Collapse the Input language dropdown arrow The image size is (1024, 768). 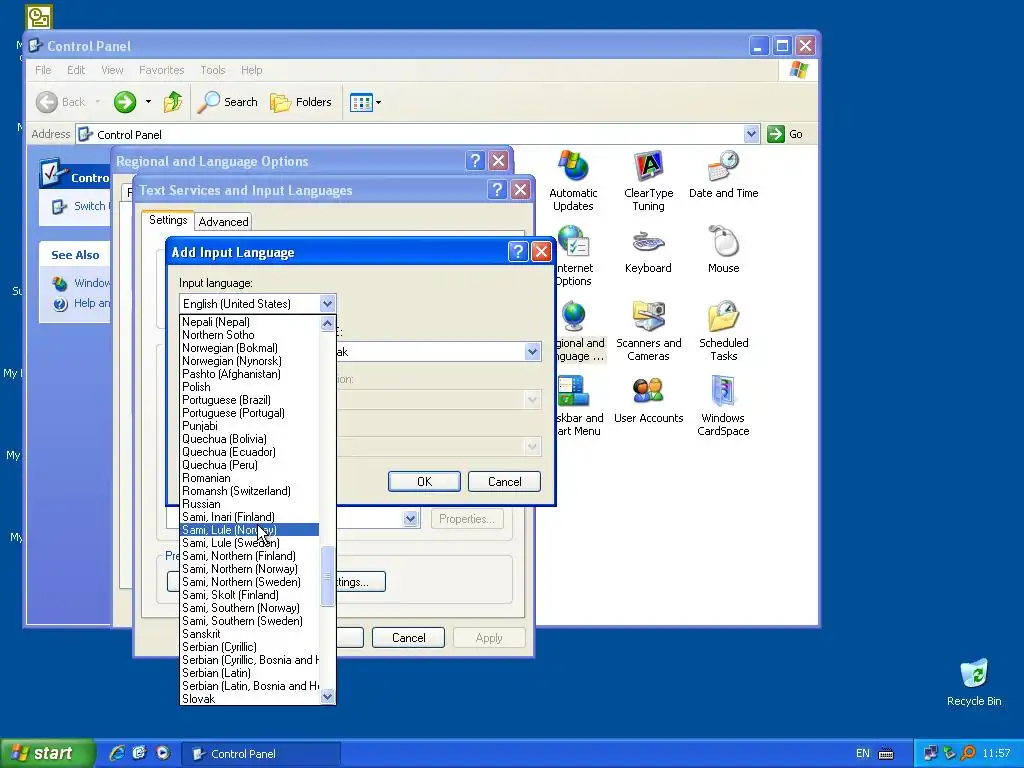(327, 304)
